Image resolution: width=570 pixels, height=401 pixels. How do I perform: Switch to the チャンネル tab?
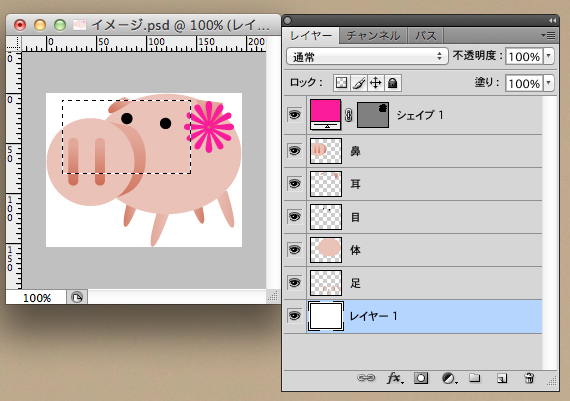373,36
